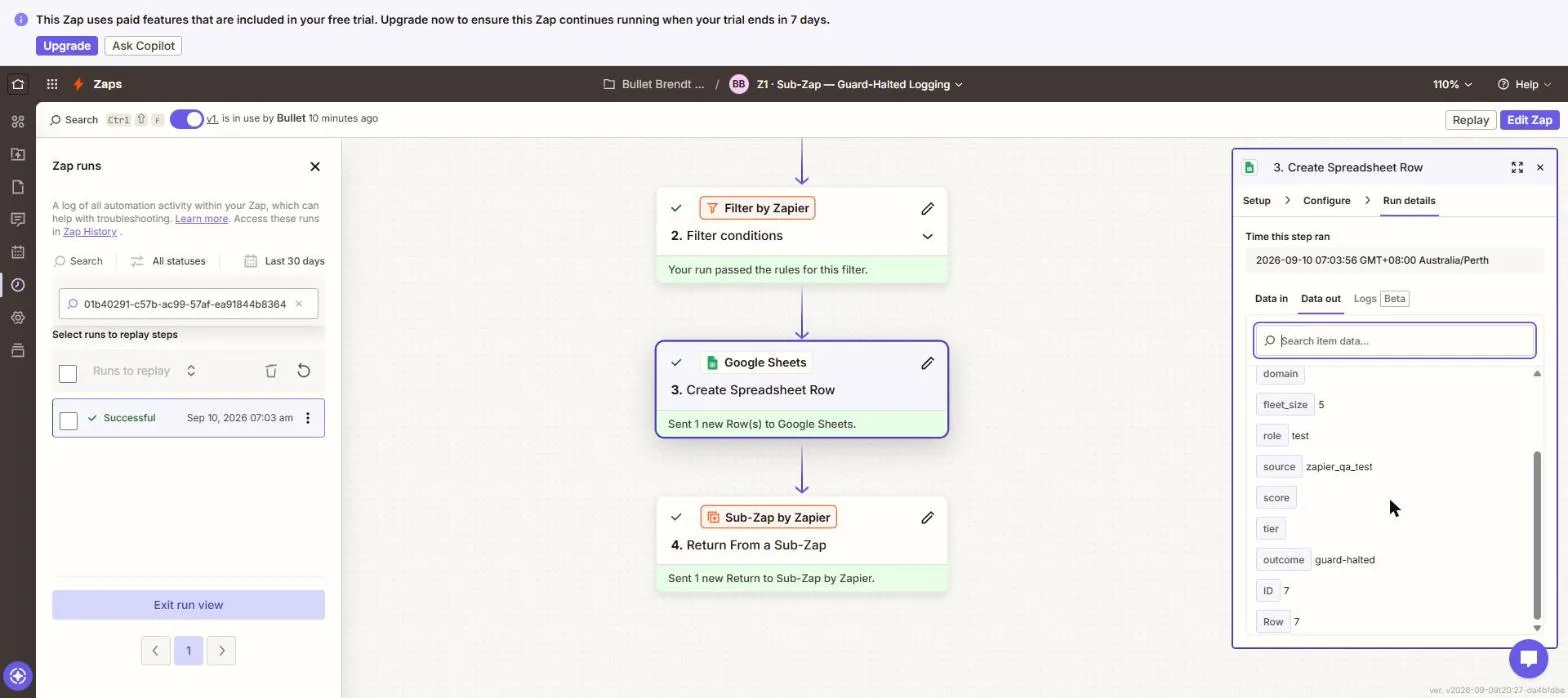Open the Zap name dropdown menu

click(x=860, y=84)
